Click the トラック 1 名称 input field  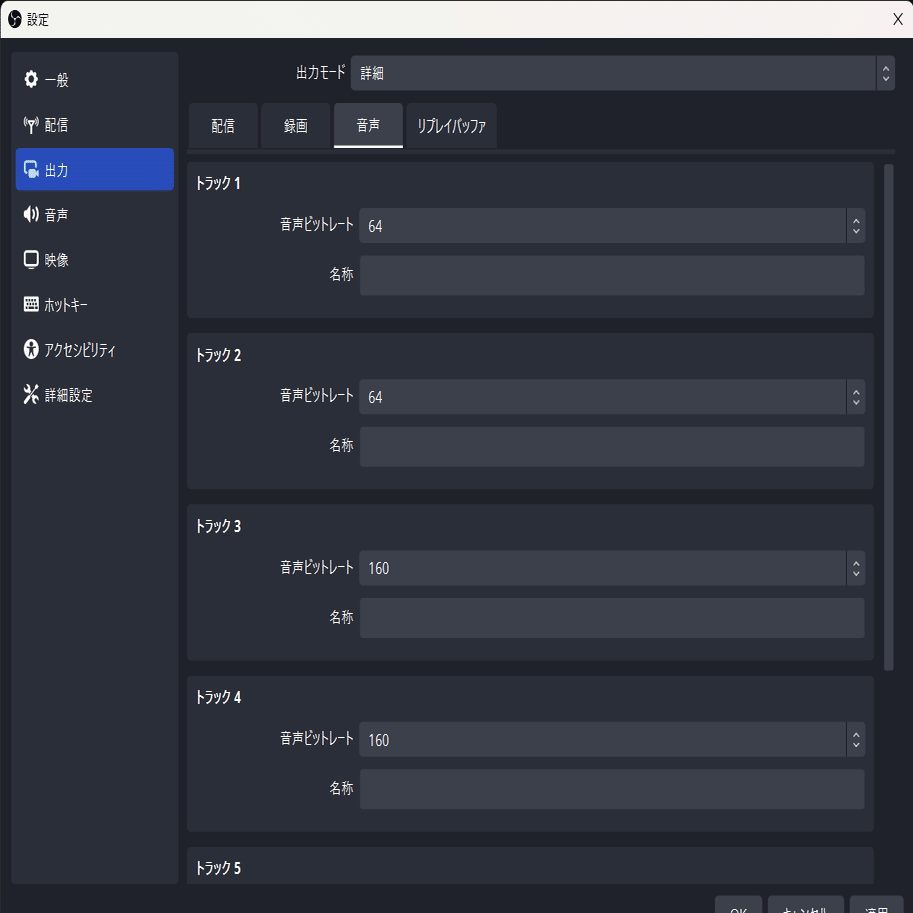pos(612,275)
